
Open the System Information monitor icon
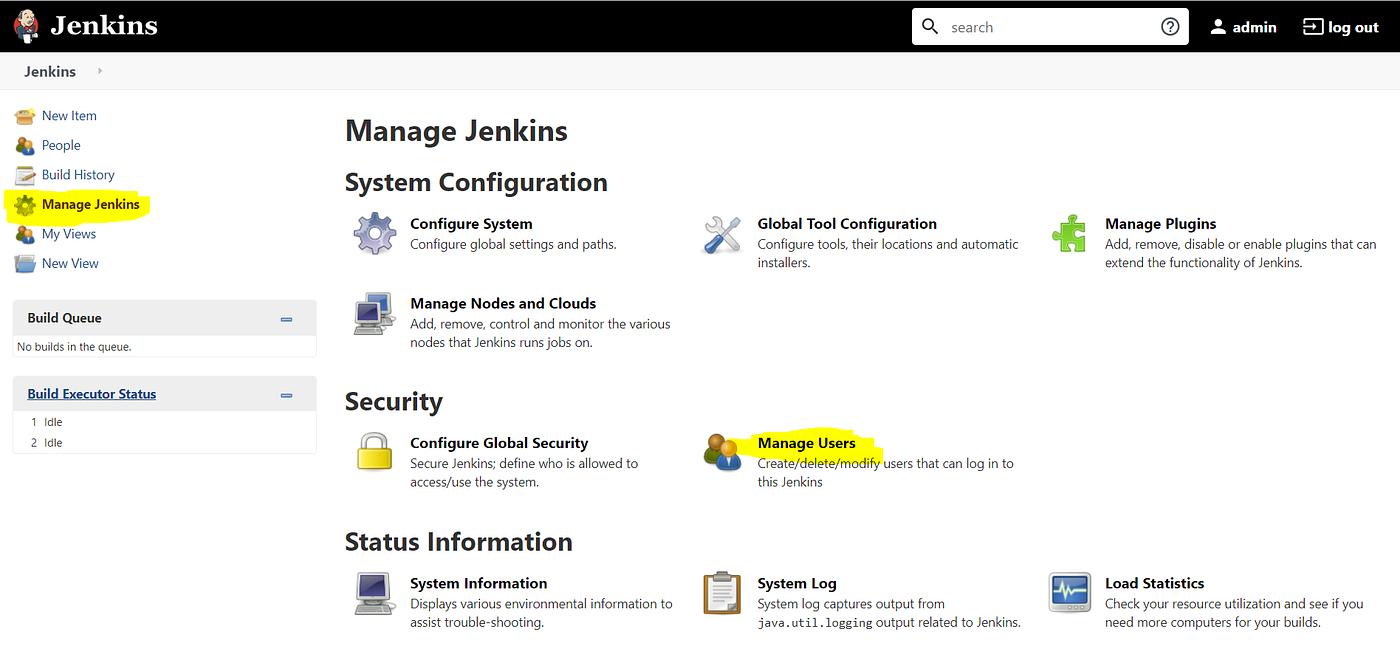coord(375,592)
